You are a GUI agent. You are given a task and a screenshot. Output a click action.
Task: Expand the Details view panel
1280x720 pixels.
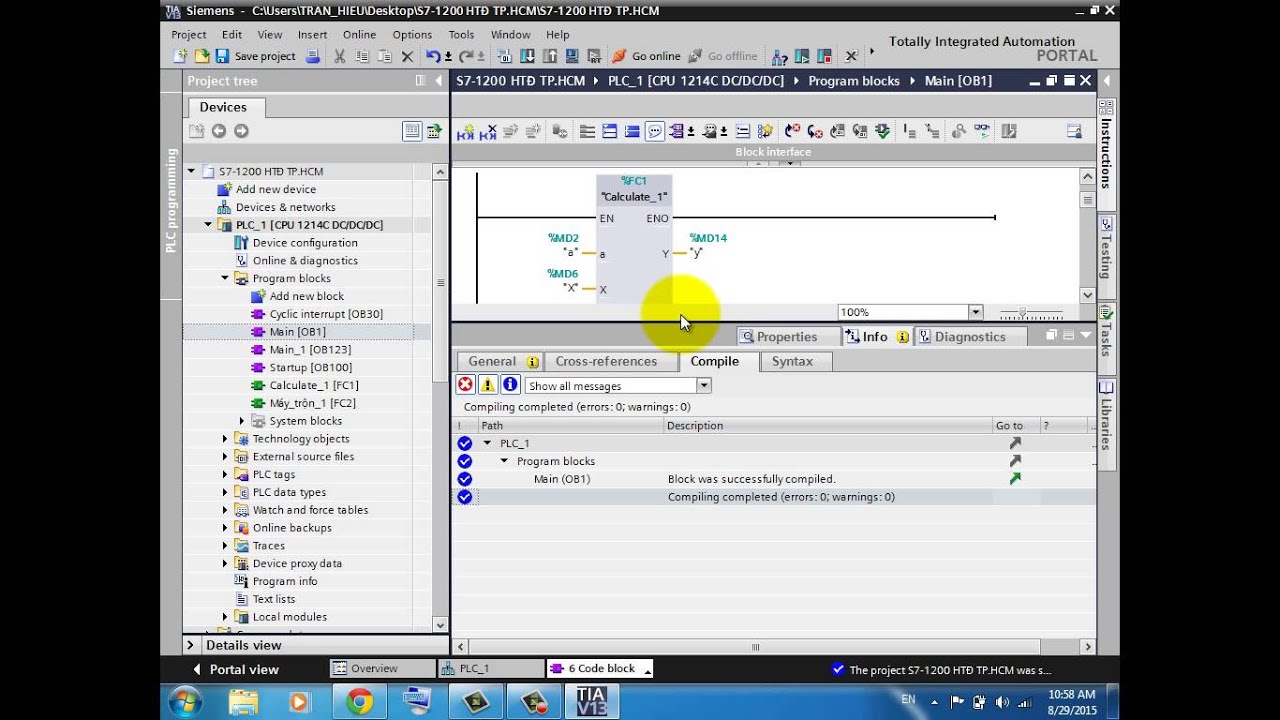tap(190, 645)
